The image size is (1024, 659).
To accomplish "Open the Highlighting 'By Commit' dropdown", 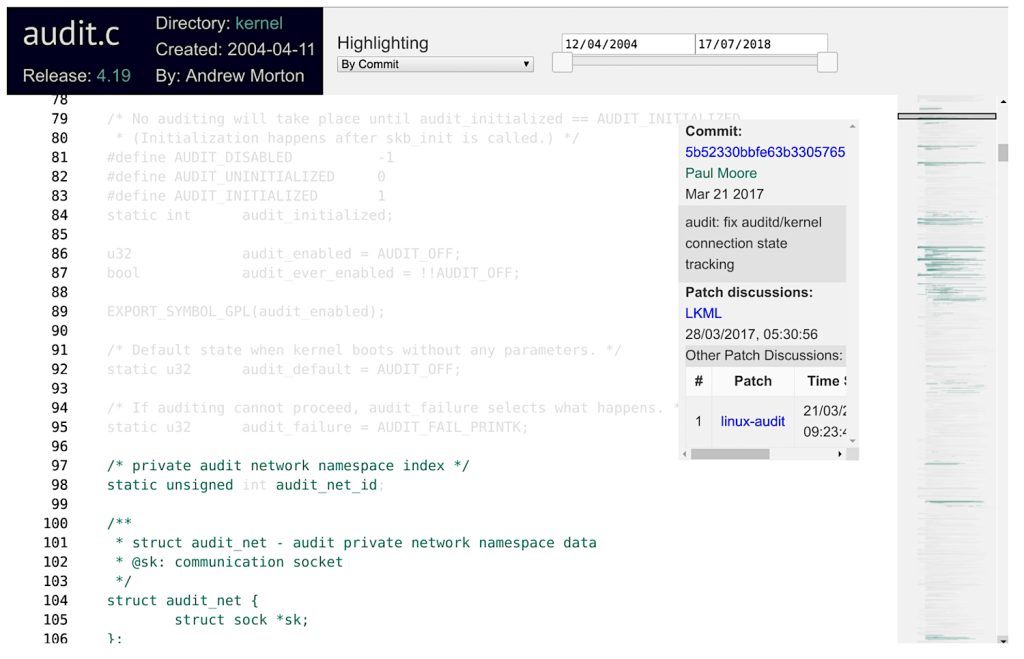I will 435,64.
